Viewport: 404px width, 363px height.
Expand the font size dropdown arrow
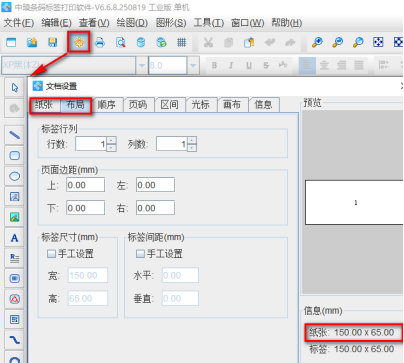193,65
